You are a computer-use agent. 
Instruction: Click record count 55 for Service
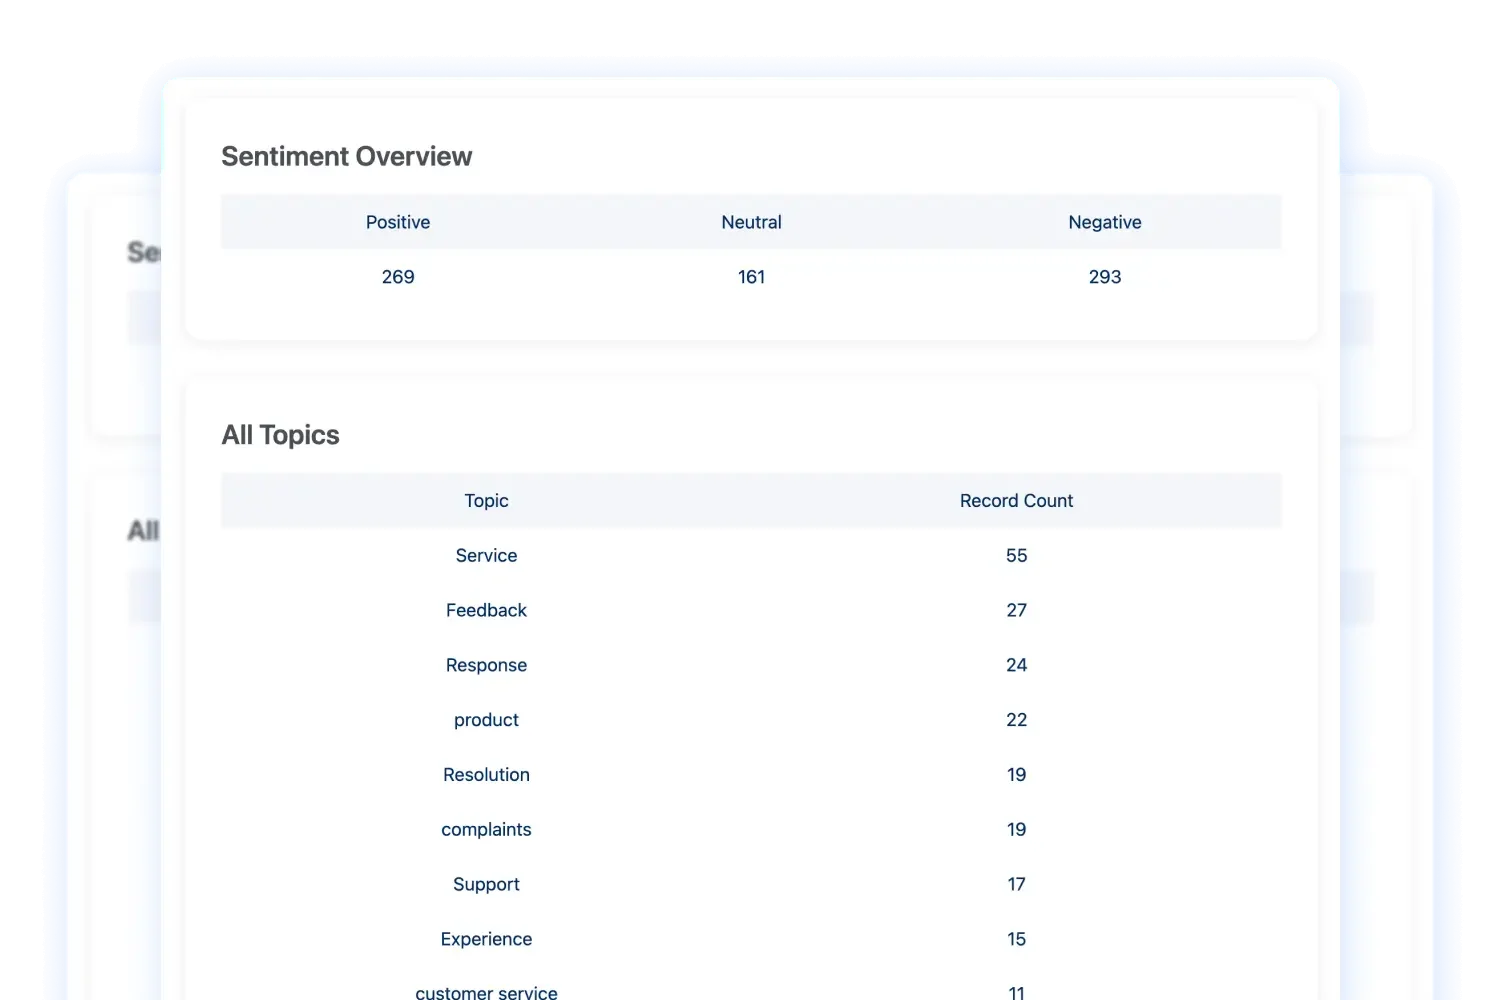pyautogui.click(x=1016, y=555)
